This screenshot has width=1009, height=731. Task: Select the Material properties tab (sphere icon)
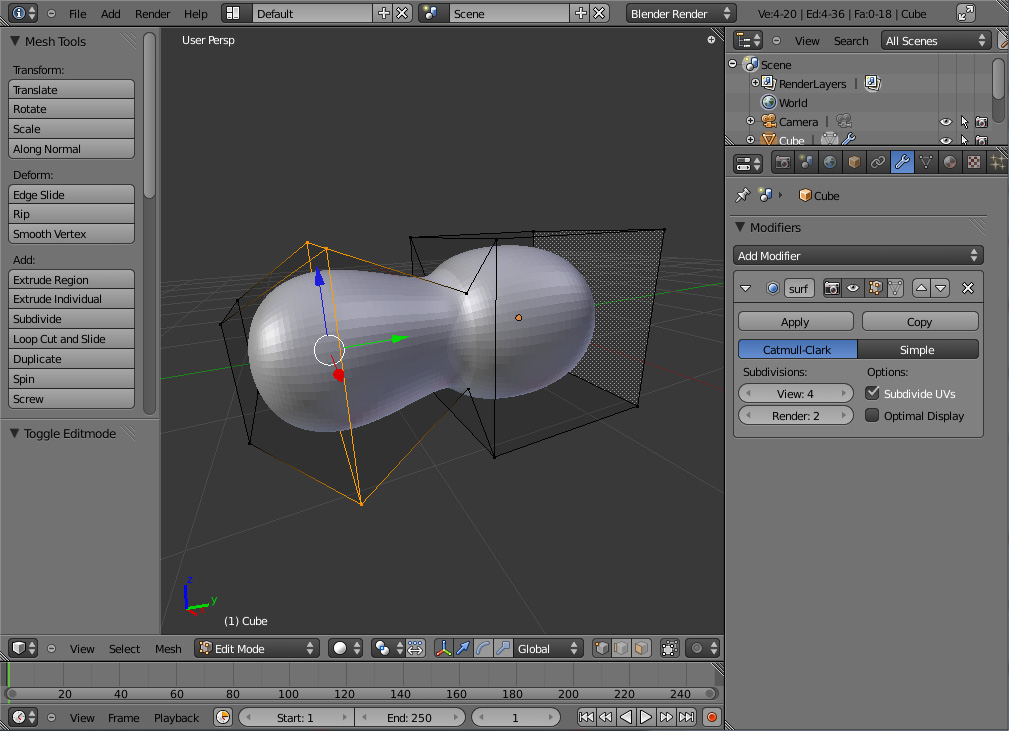[950, 162]
